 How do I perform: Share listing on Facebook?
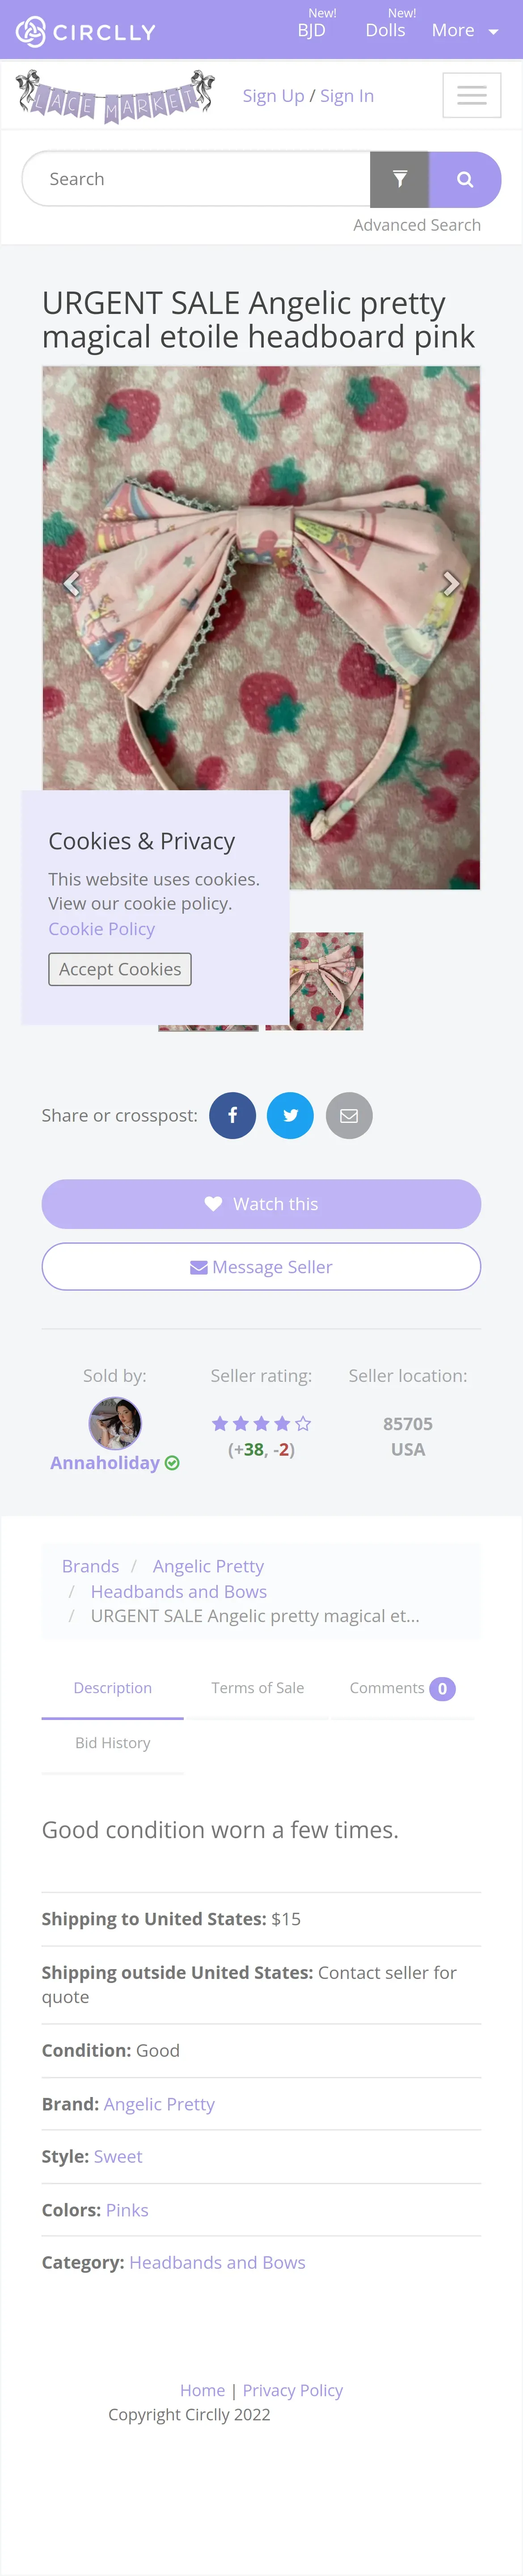[232, 1115]
